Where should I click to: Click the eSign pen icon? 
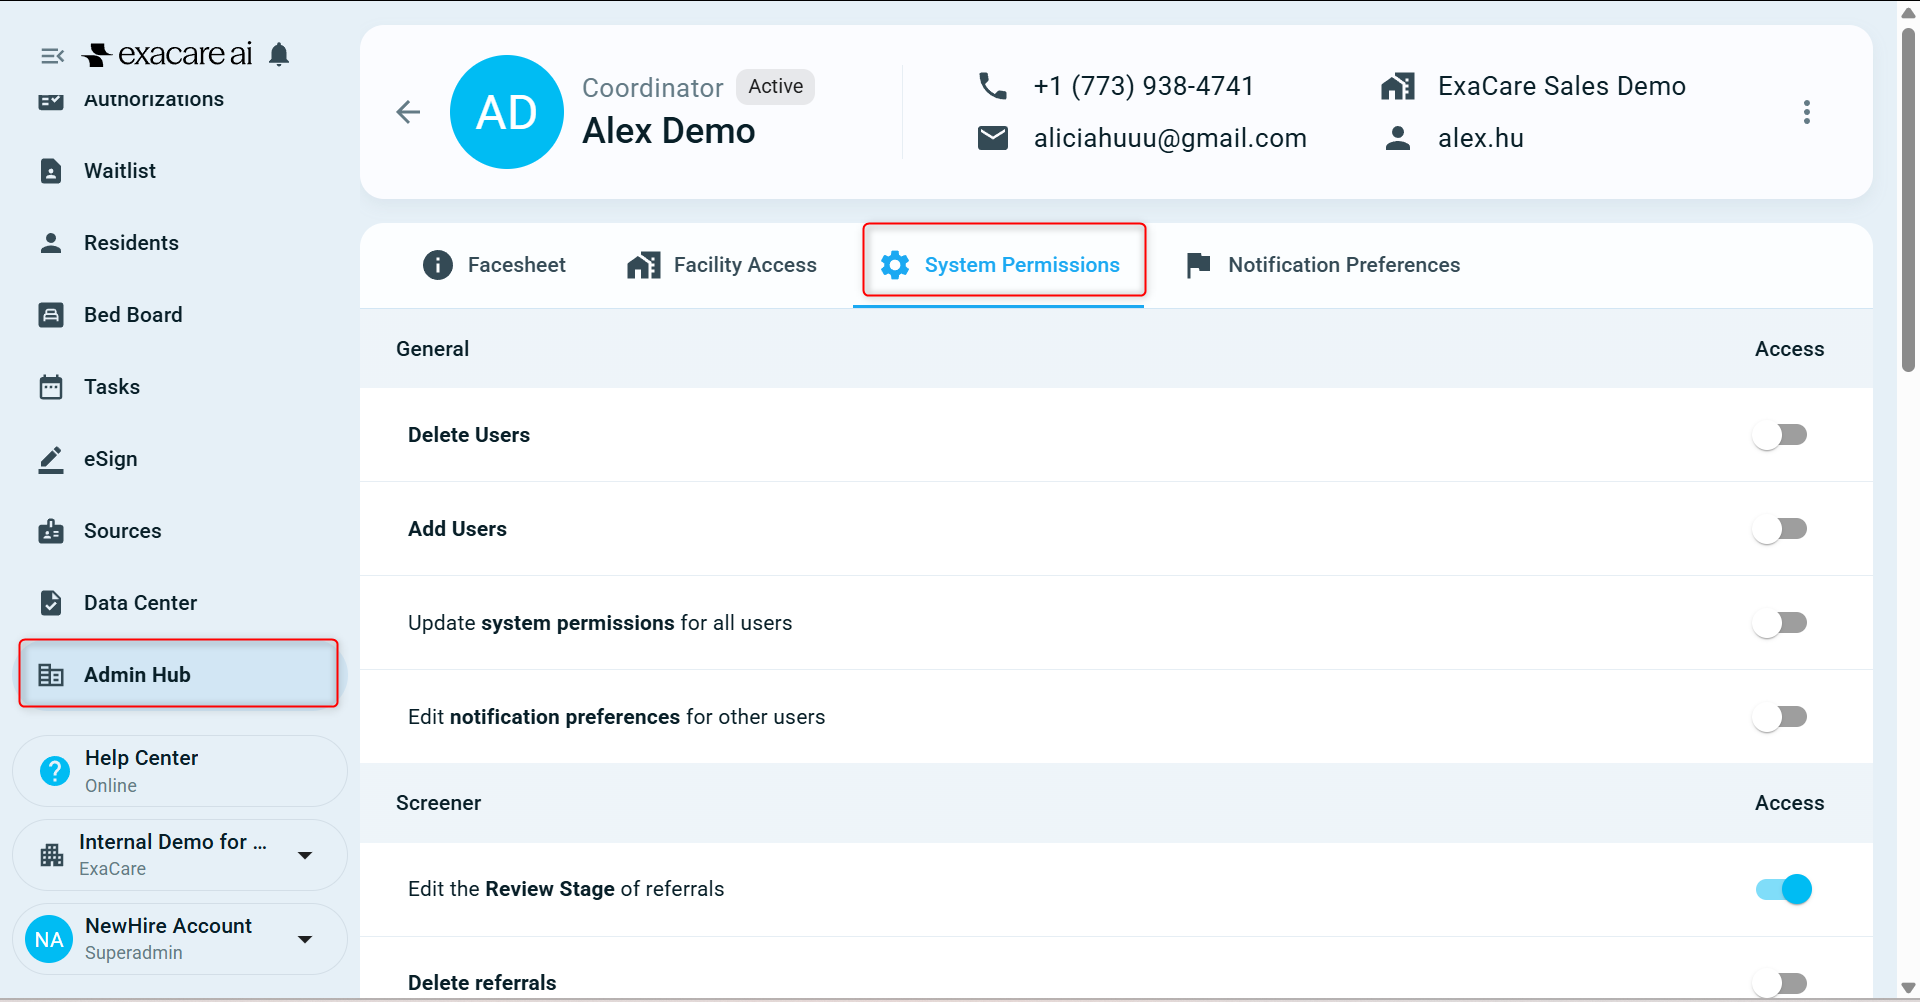click(51, 459)
